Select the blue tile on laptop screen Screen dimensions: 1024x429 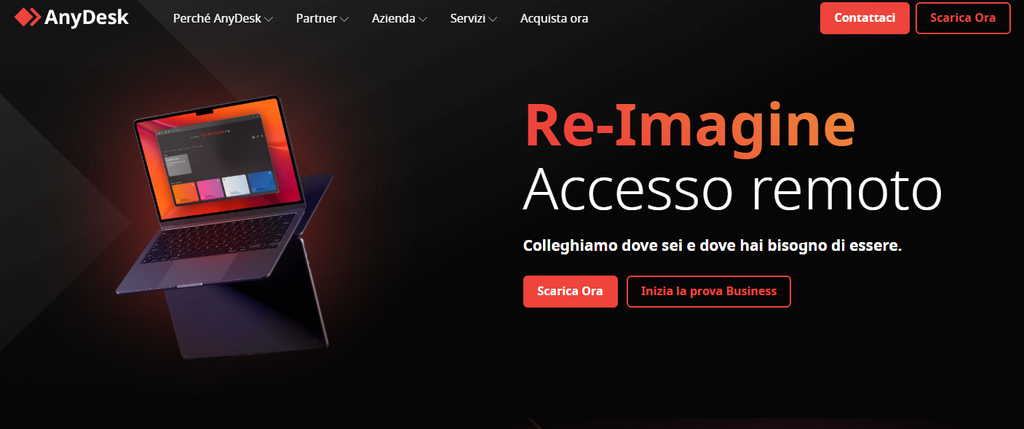(x=262, y=182)
